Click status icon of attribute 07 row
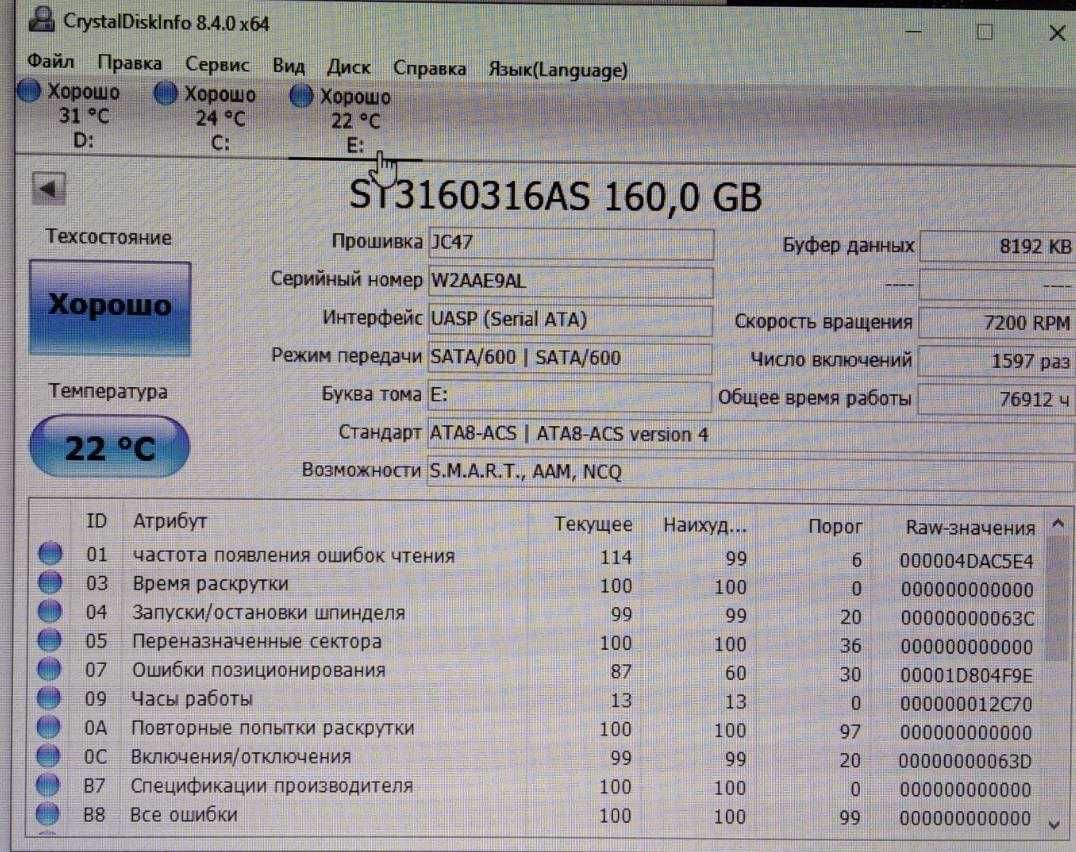Viewport: 1076px width, 852px height. coord(49,668)
